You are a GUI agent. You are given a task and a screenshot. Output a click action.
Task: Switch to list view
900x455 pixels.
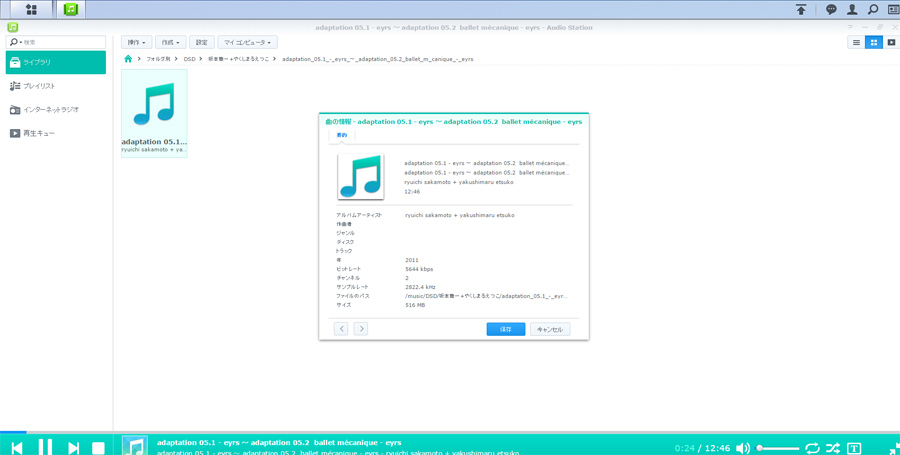[x=856, y=42]
